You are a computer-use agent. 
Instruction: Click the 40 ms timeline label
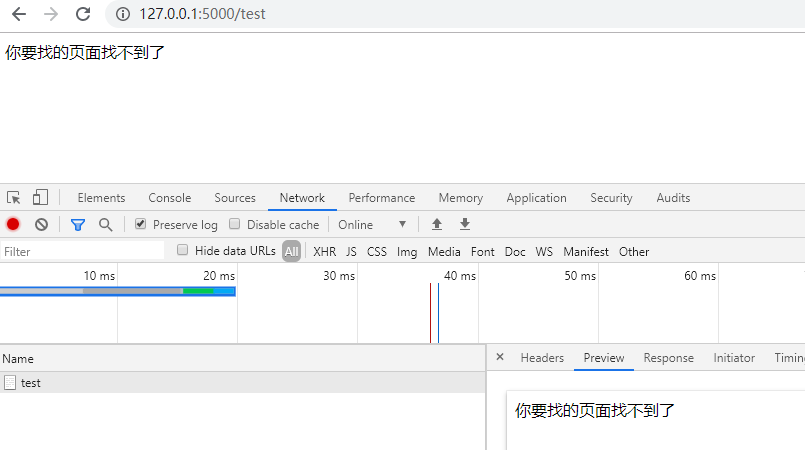[x=460, y=276]
